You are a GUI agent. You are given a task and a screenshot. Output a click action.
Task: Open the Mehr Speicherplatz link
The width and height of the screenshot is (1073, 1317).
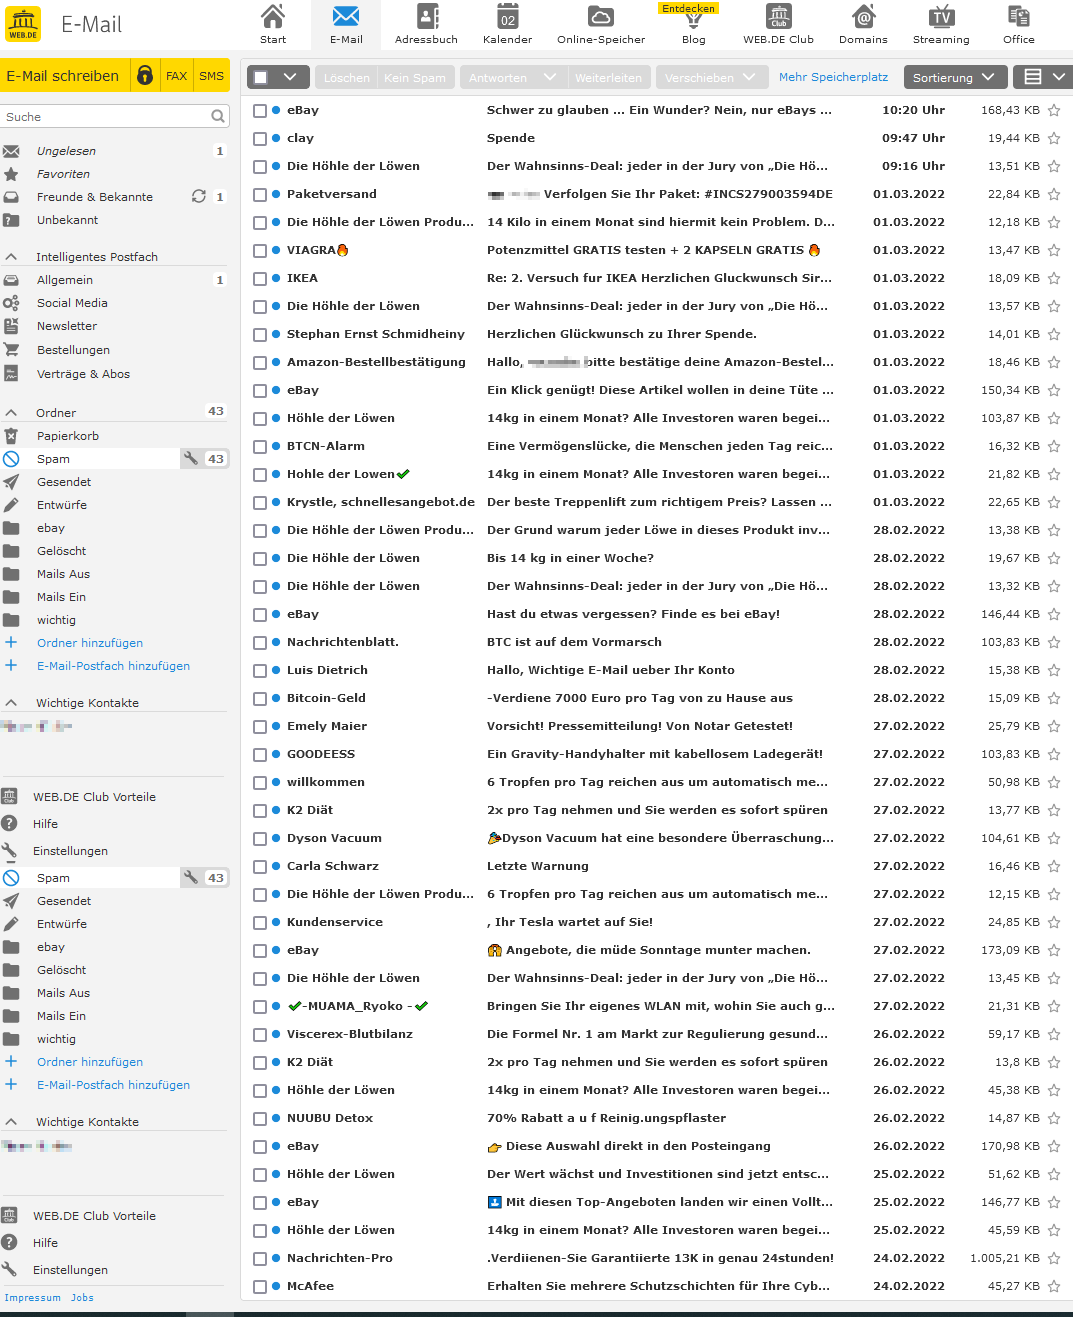coord(833,76)
